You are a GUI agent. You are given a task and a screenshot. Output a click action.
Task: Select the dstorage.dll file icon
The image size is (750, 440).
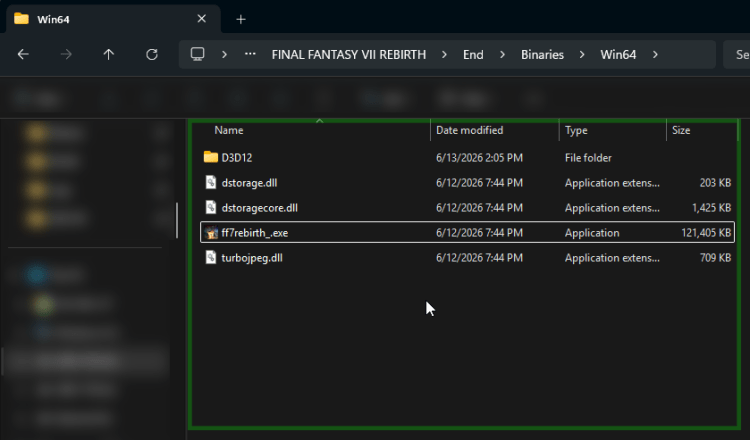pyautogui.click(x=210, y=182)
